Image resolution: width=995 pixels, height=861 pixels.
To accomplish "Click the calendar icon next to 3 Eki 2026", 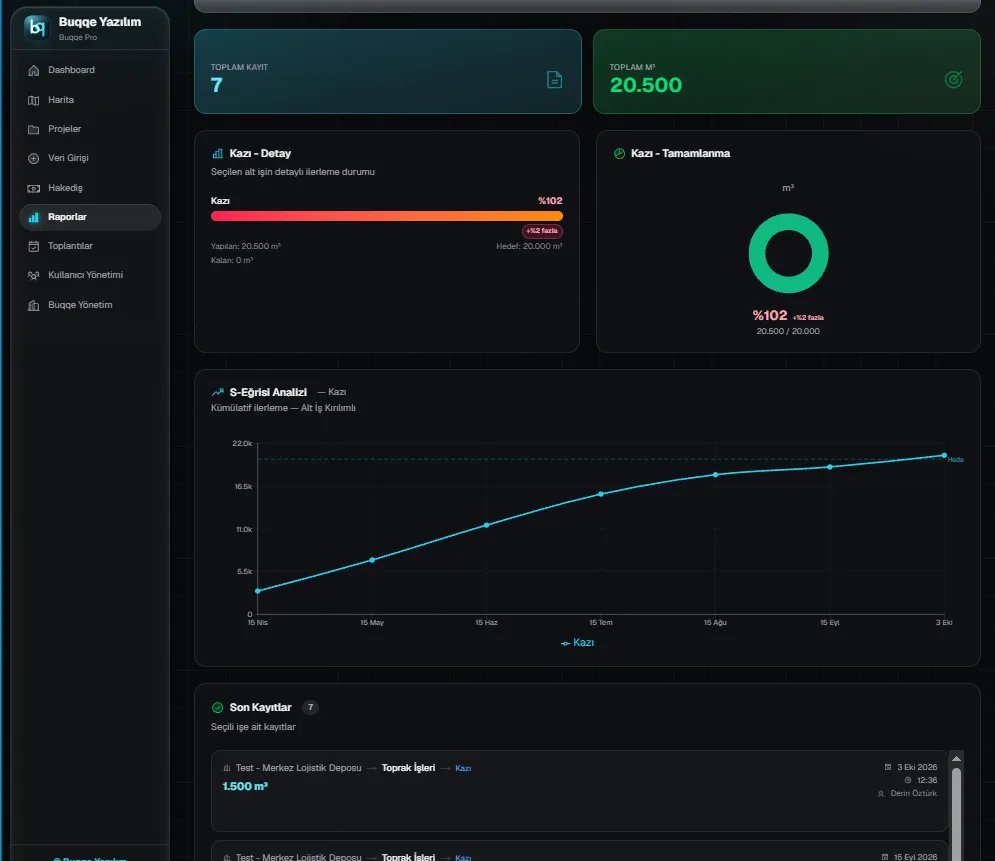I will (x=888, y=767).
